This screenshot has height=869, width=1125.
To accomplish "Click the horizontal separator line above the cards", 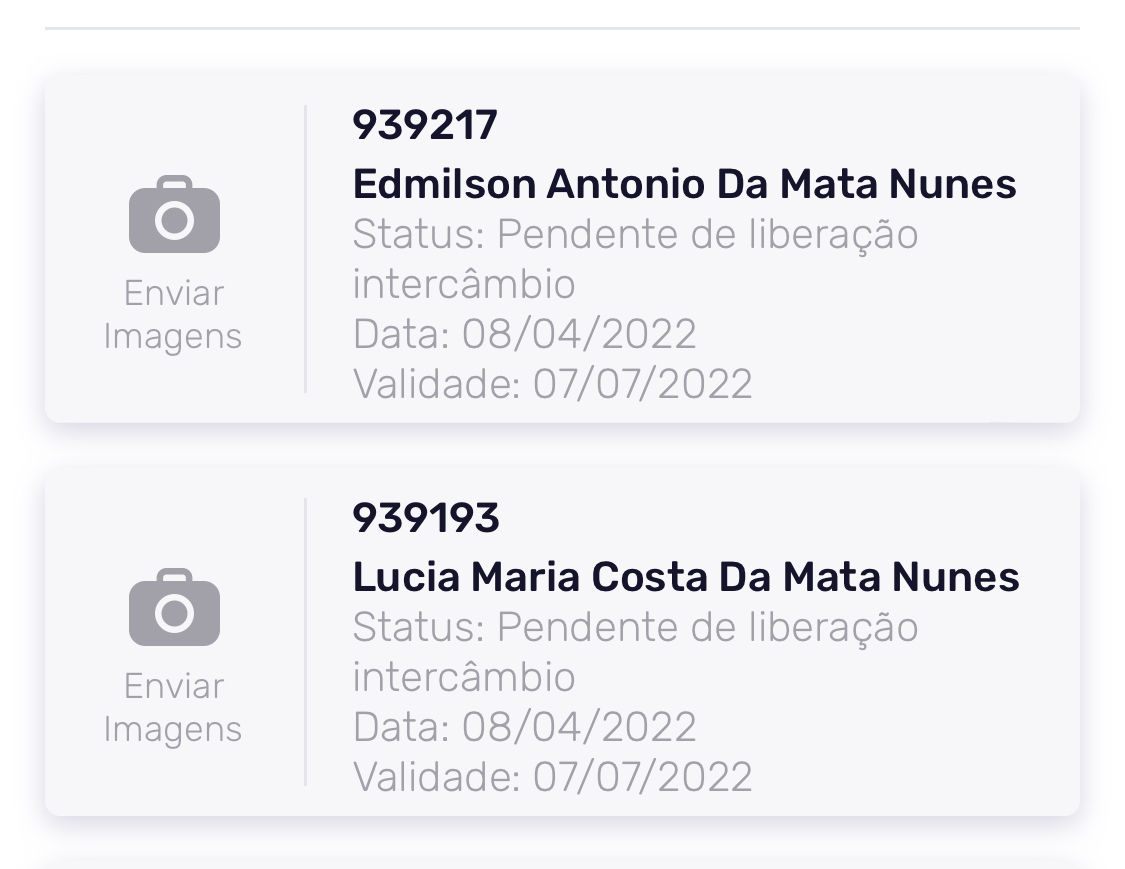I will pos(562,29).
